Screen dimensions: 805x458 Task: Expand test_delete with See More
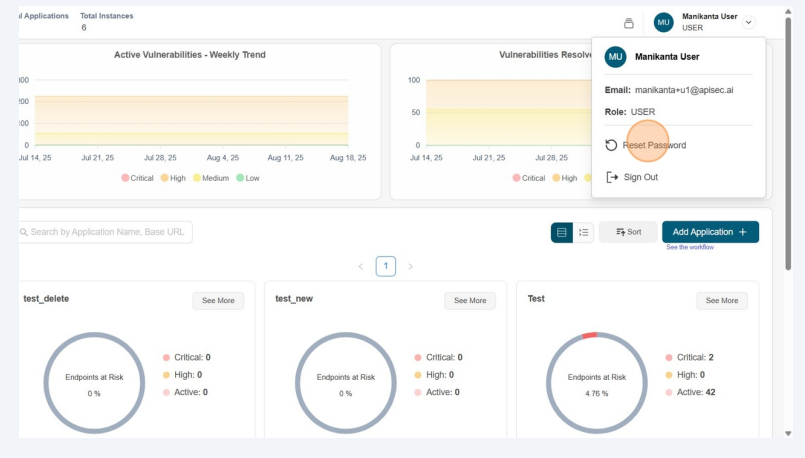218,300
